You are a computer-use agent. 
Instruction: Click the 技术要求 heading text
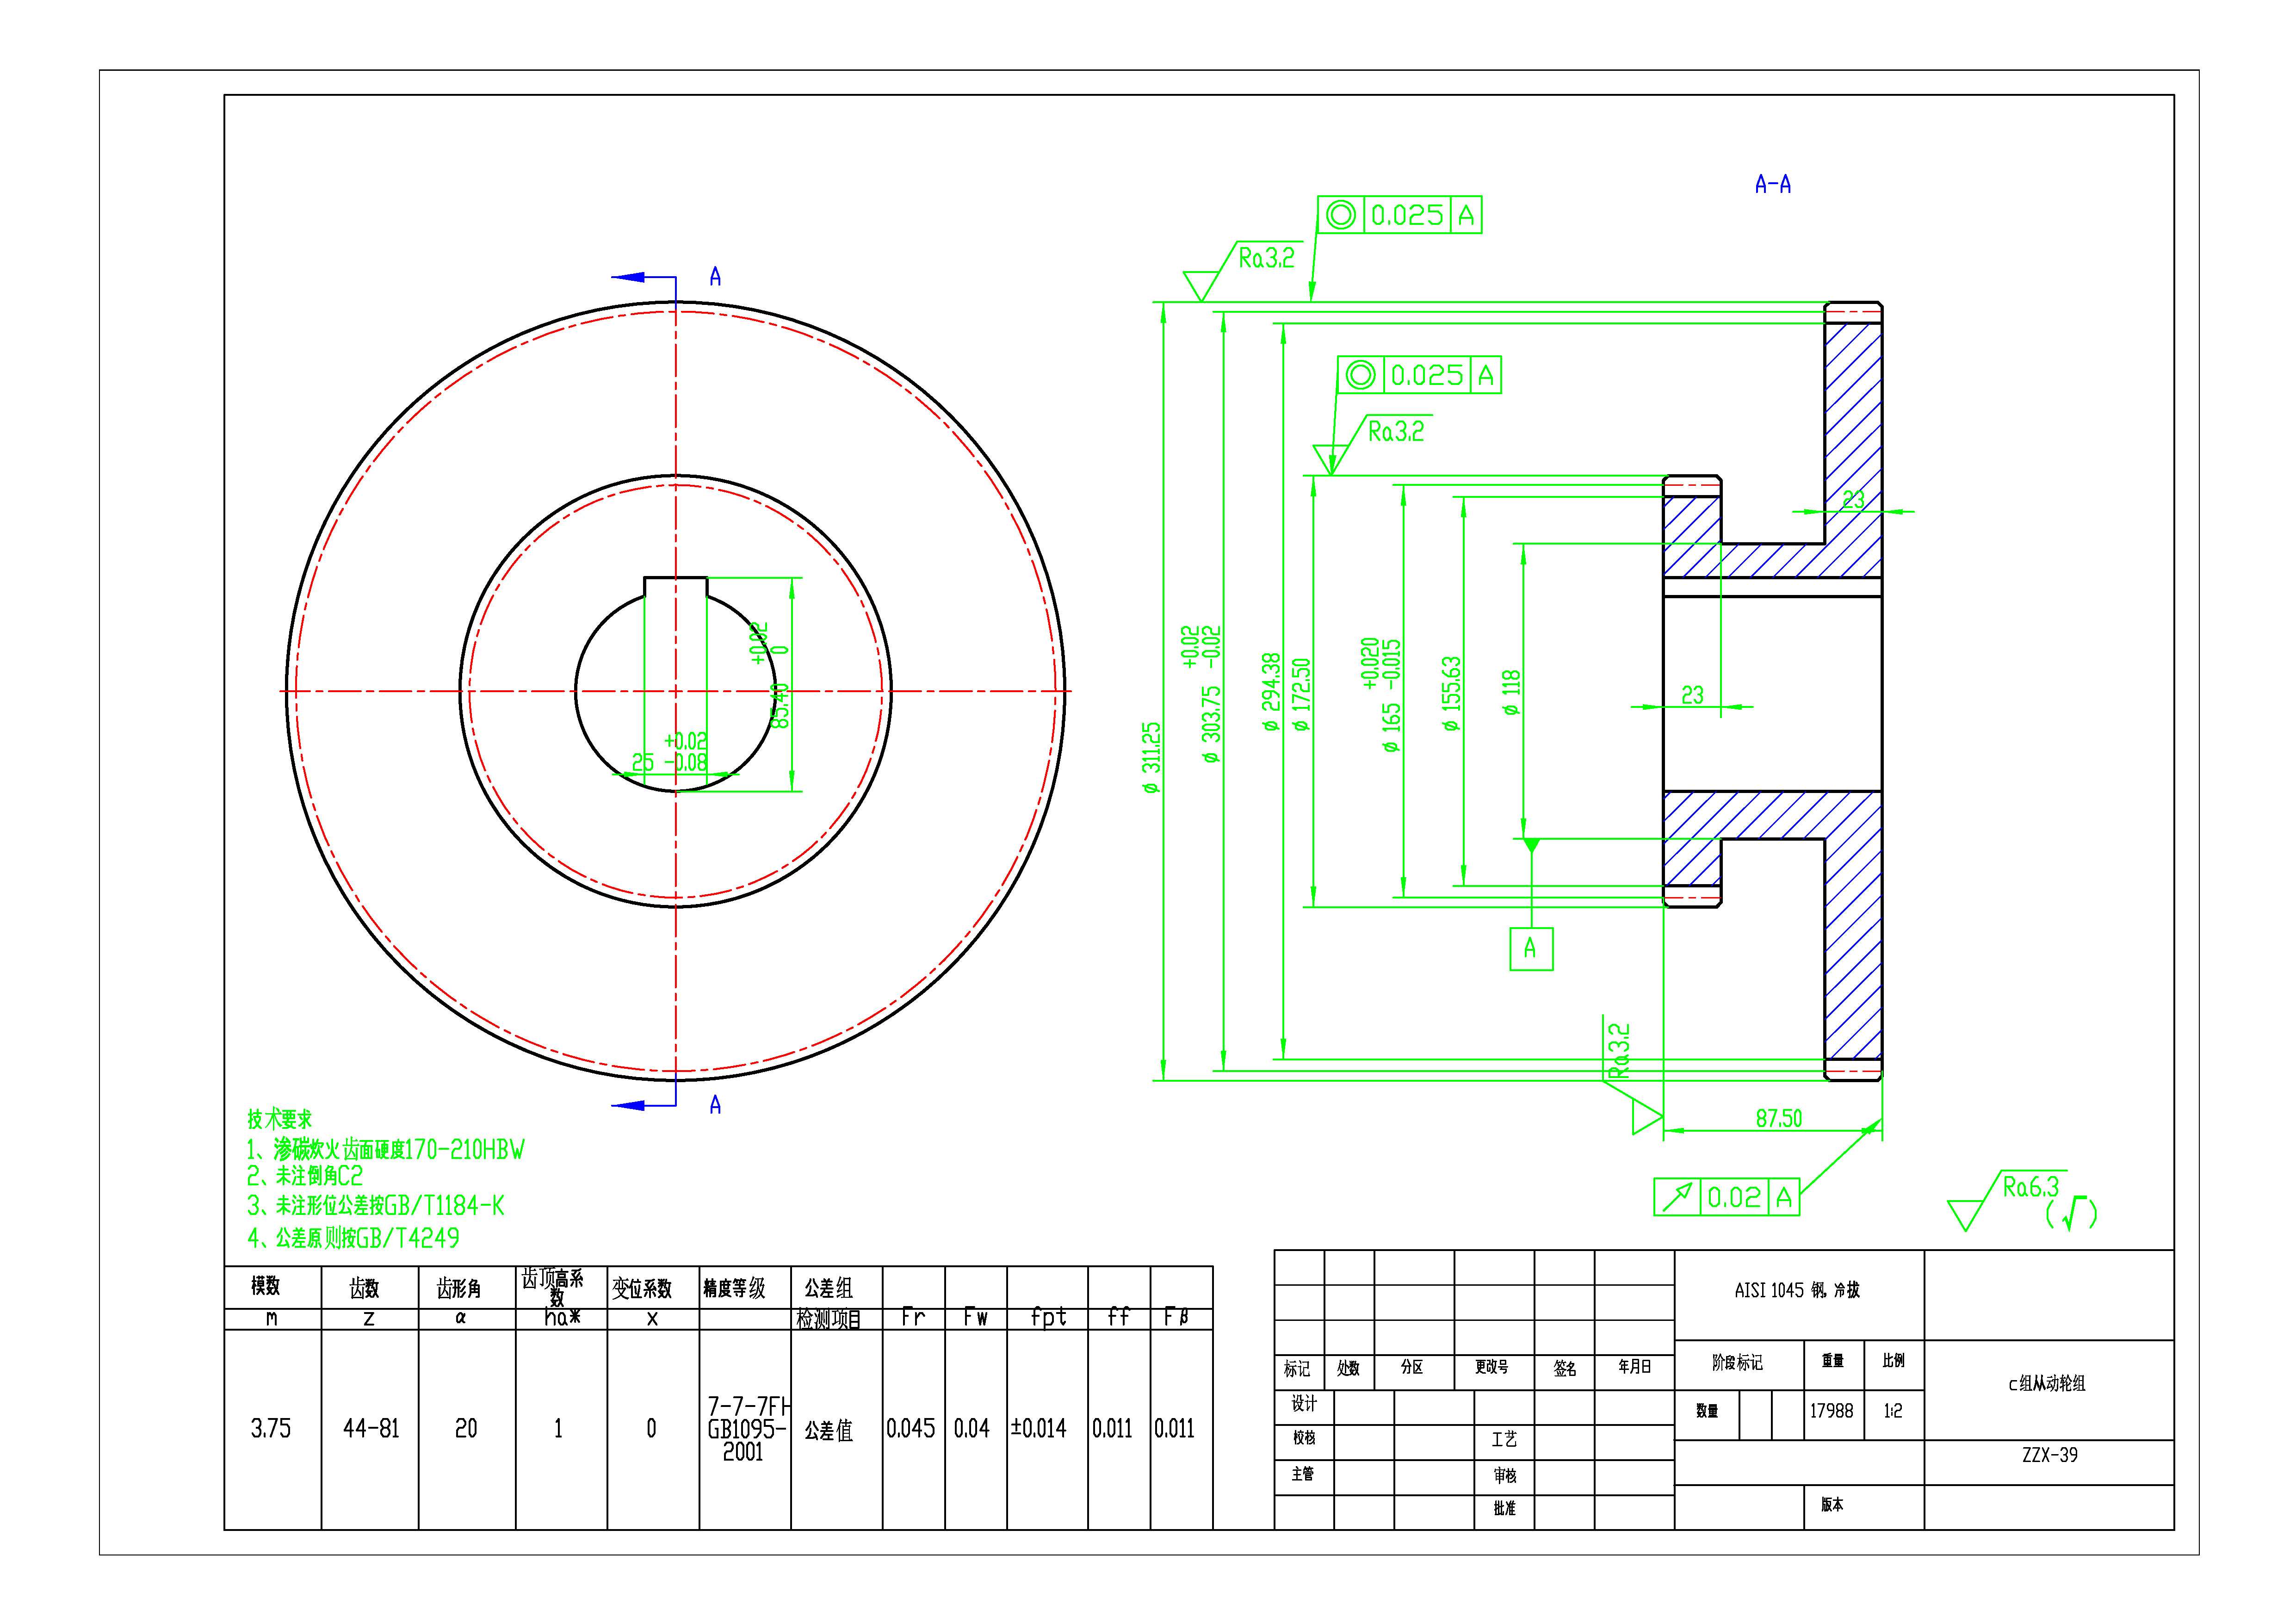[x=280, y=1119]
